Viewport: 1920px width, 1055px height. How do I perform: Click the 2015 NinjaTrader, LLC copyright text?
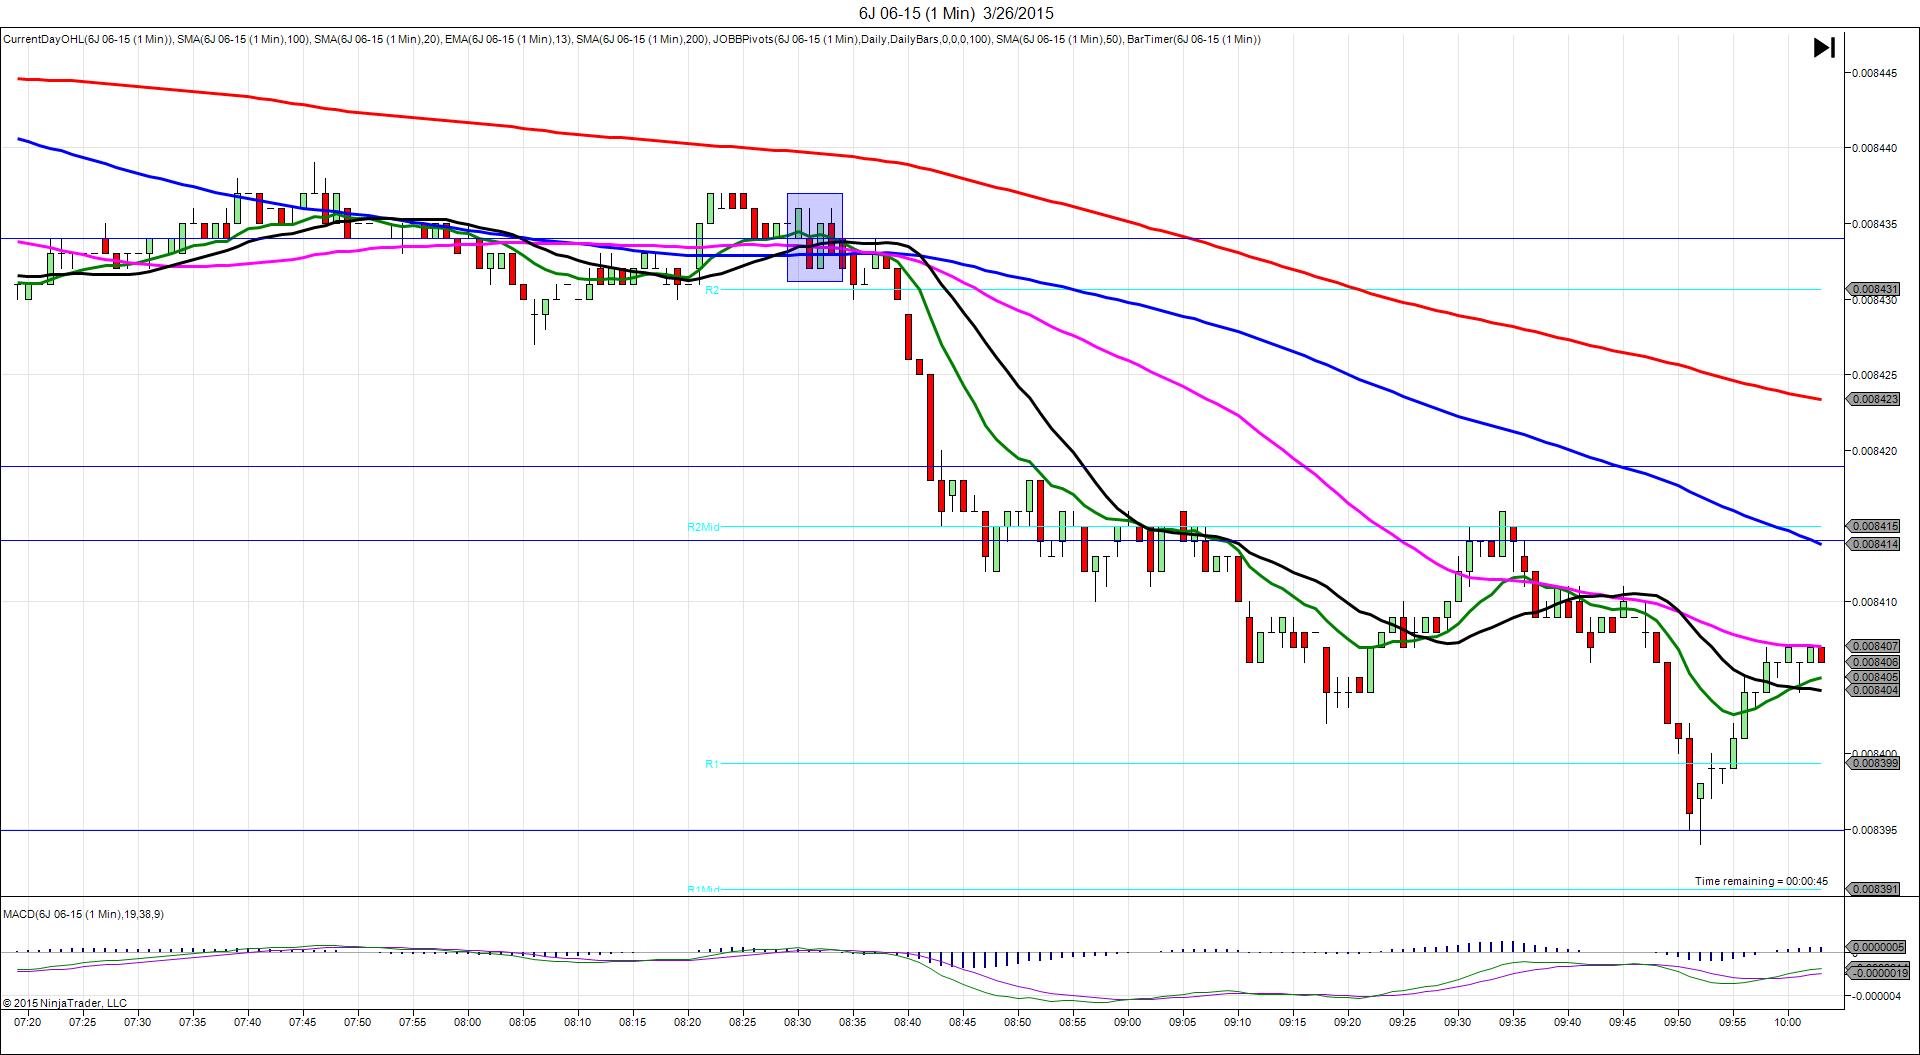point(66,1003)
